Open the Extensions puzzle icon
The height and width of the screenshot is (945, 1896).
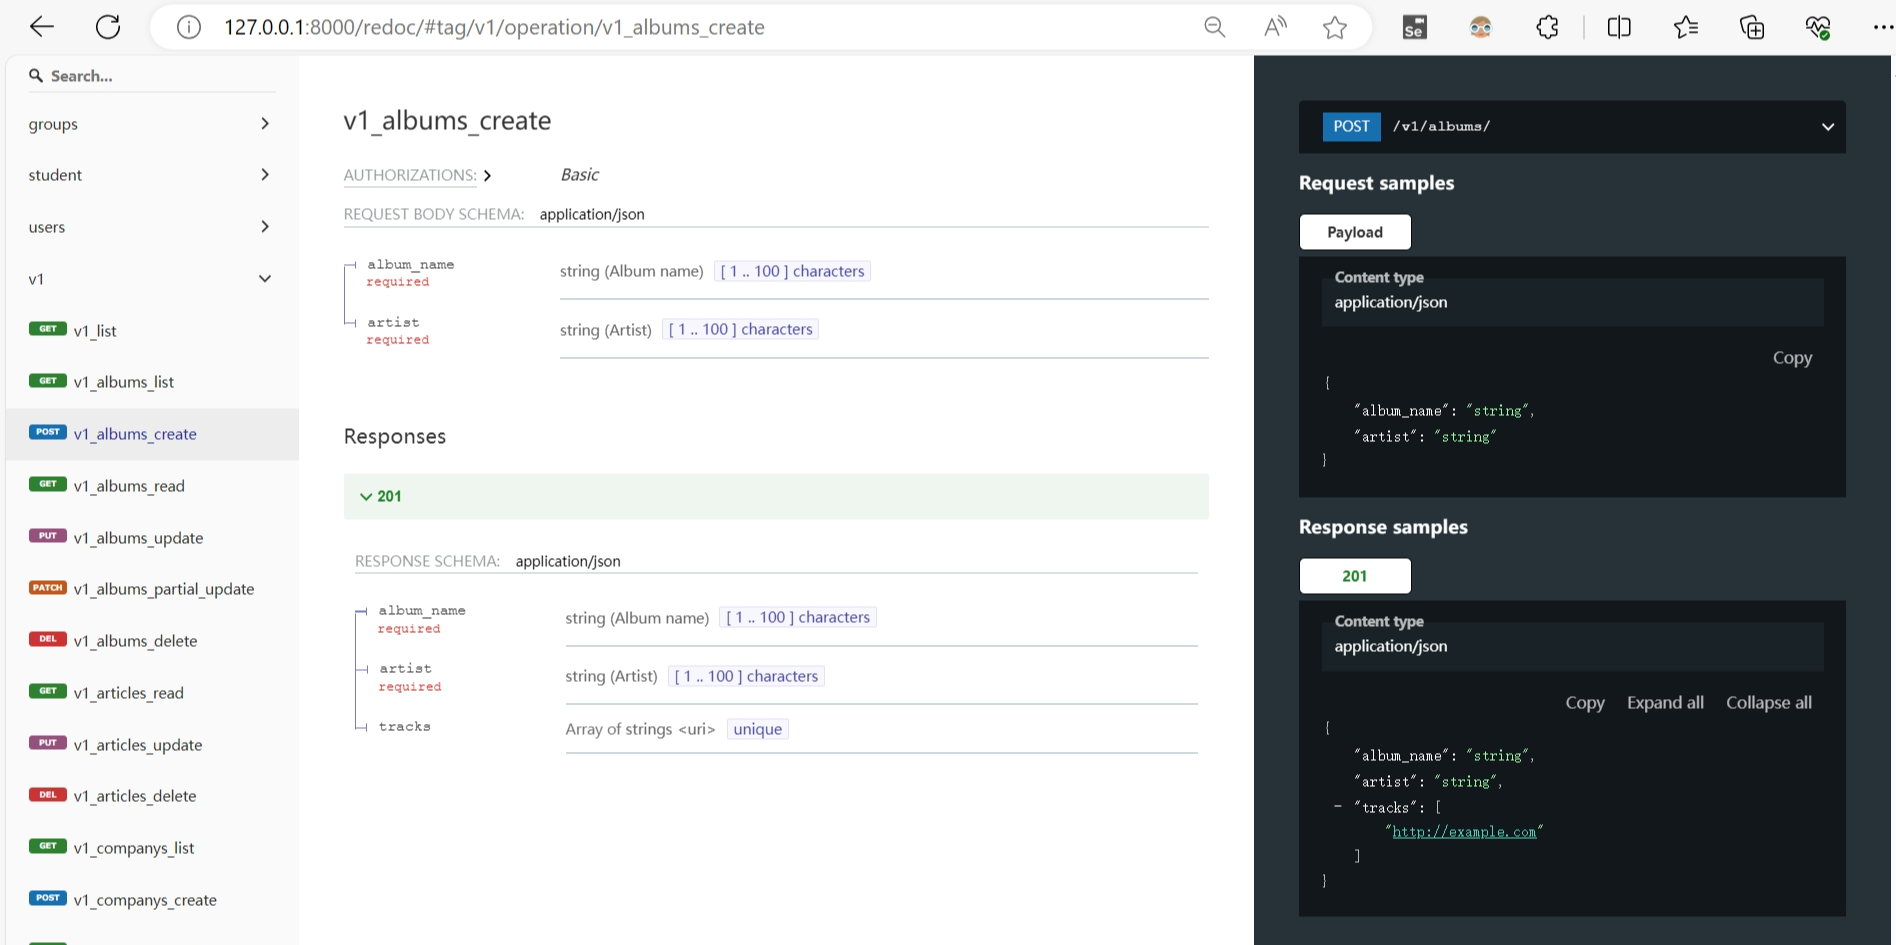coord(1547,27)
